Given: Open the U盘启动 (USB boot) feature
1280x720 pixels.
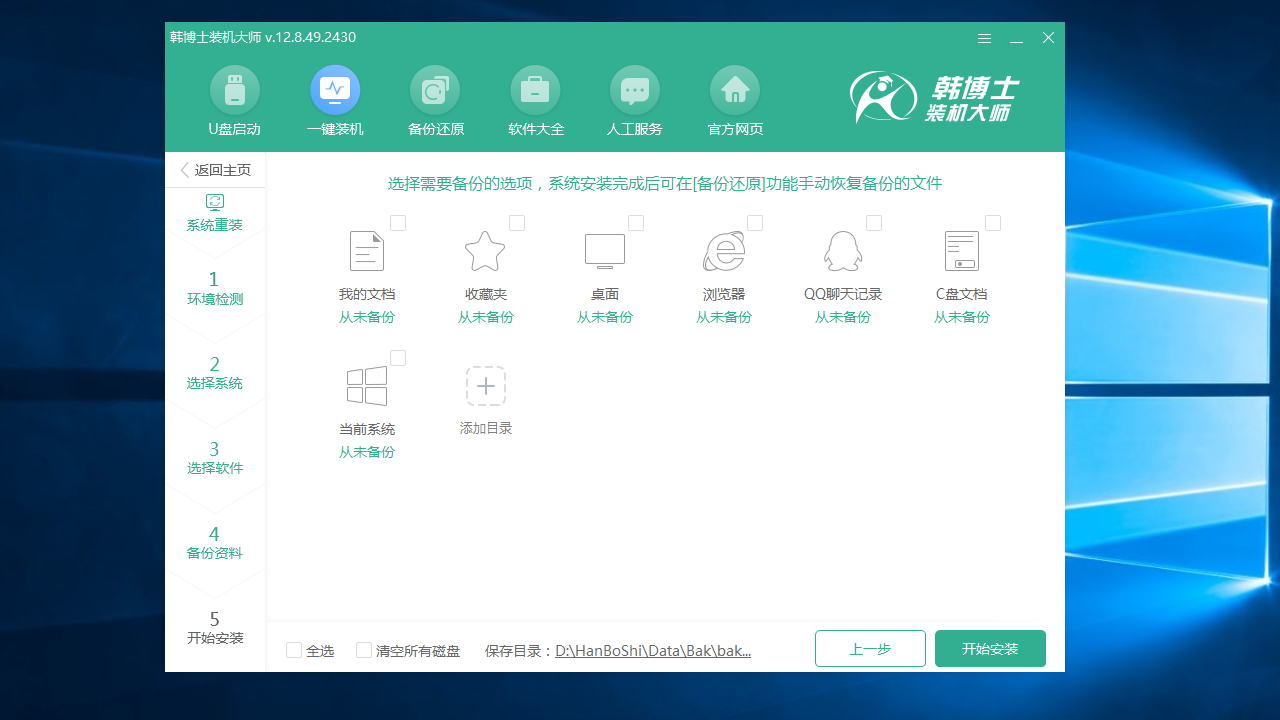Looking at the screenshot, I should click(x=234, y=99).
